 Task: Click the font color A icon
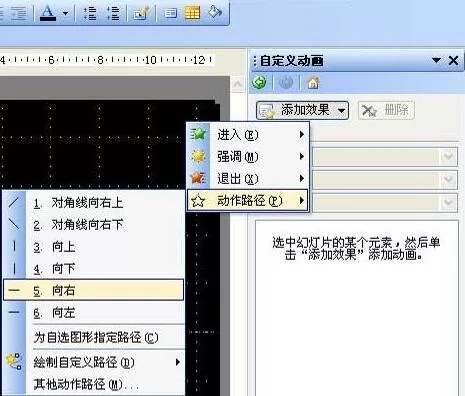tap(48, 13)
